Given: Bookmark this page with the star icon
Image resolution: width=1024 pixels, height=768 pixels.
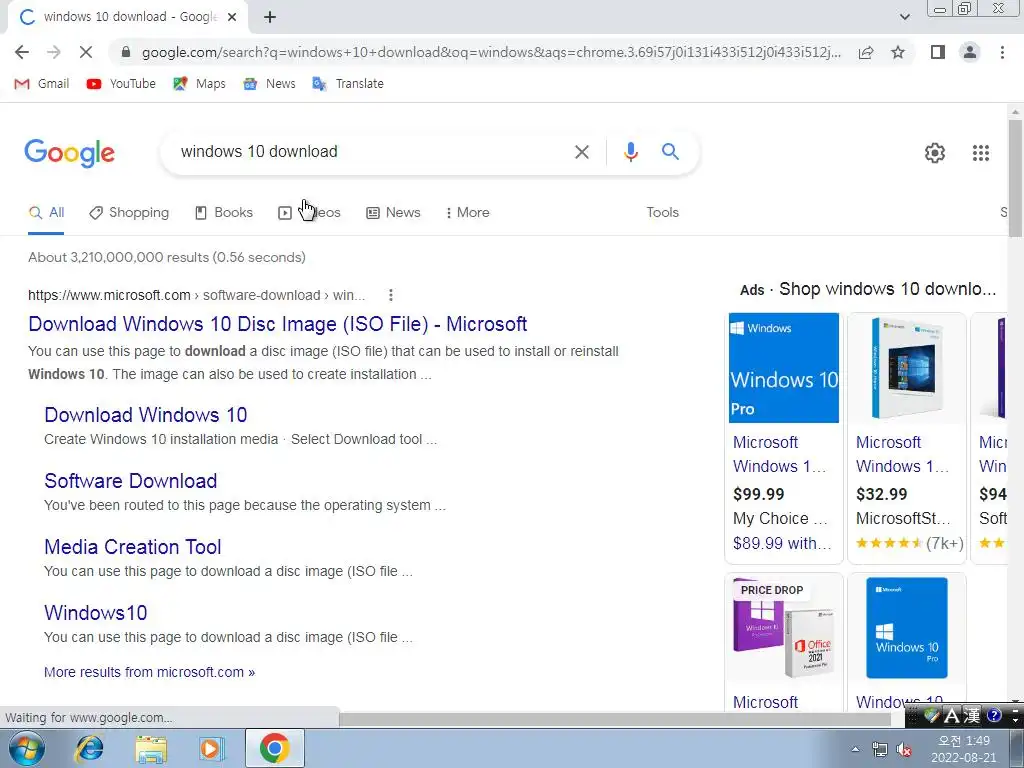Looking at the screenshot, I should 898,52.
